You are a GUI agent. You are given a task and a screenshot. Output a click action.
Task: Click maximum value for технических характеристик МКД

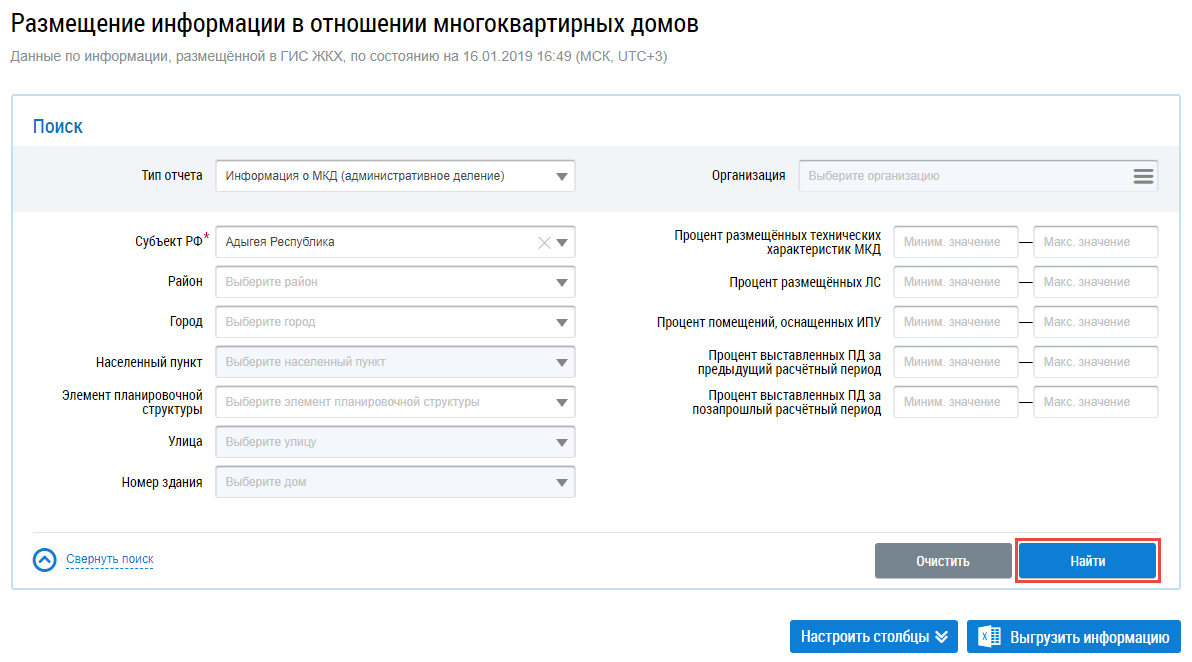(1095, 242)
